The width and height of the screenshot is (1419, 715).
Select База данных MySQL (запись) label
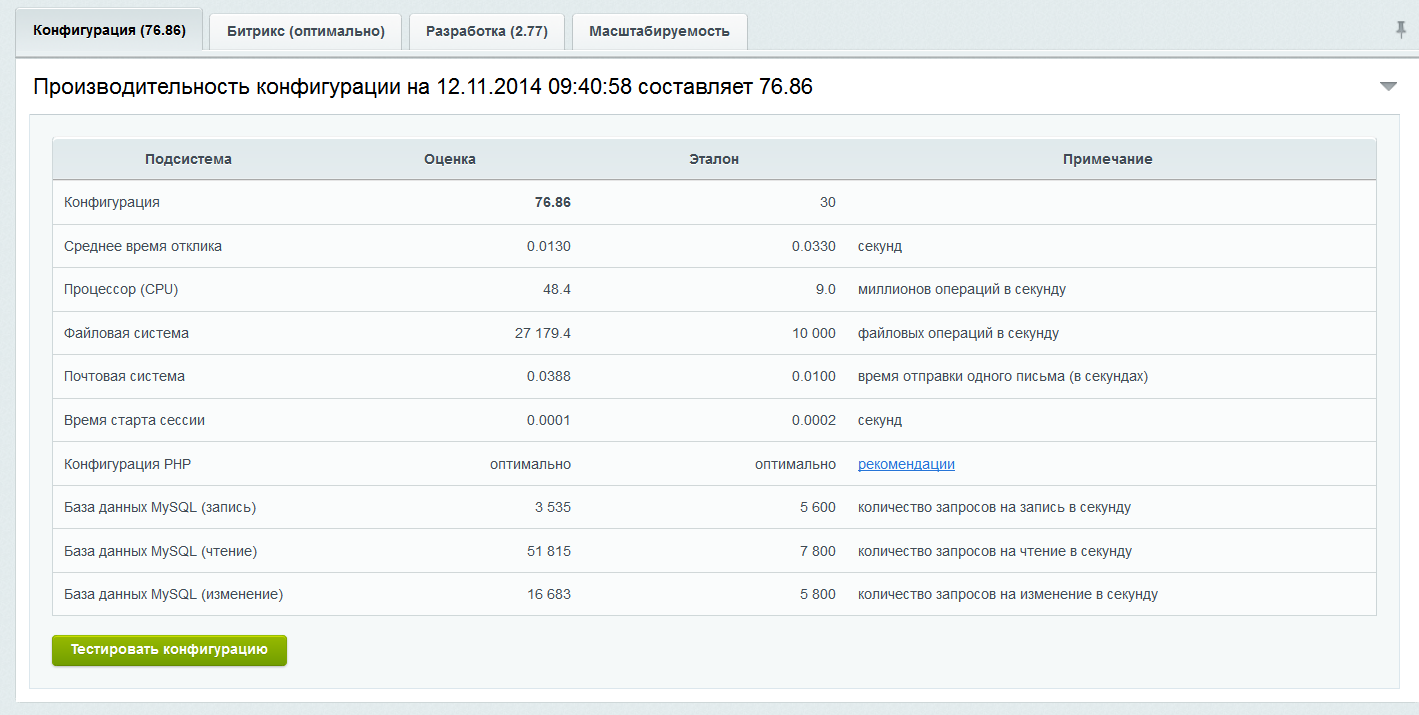(160, 507)
